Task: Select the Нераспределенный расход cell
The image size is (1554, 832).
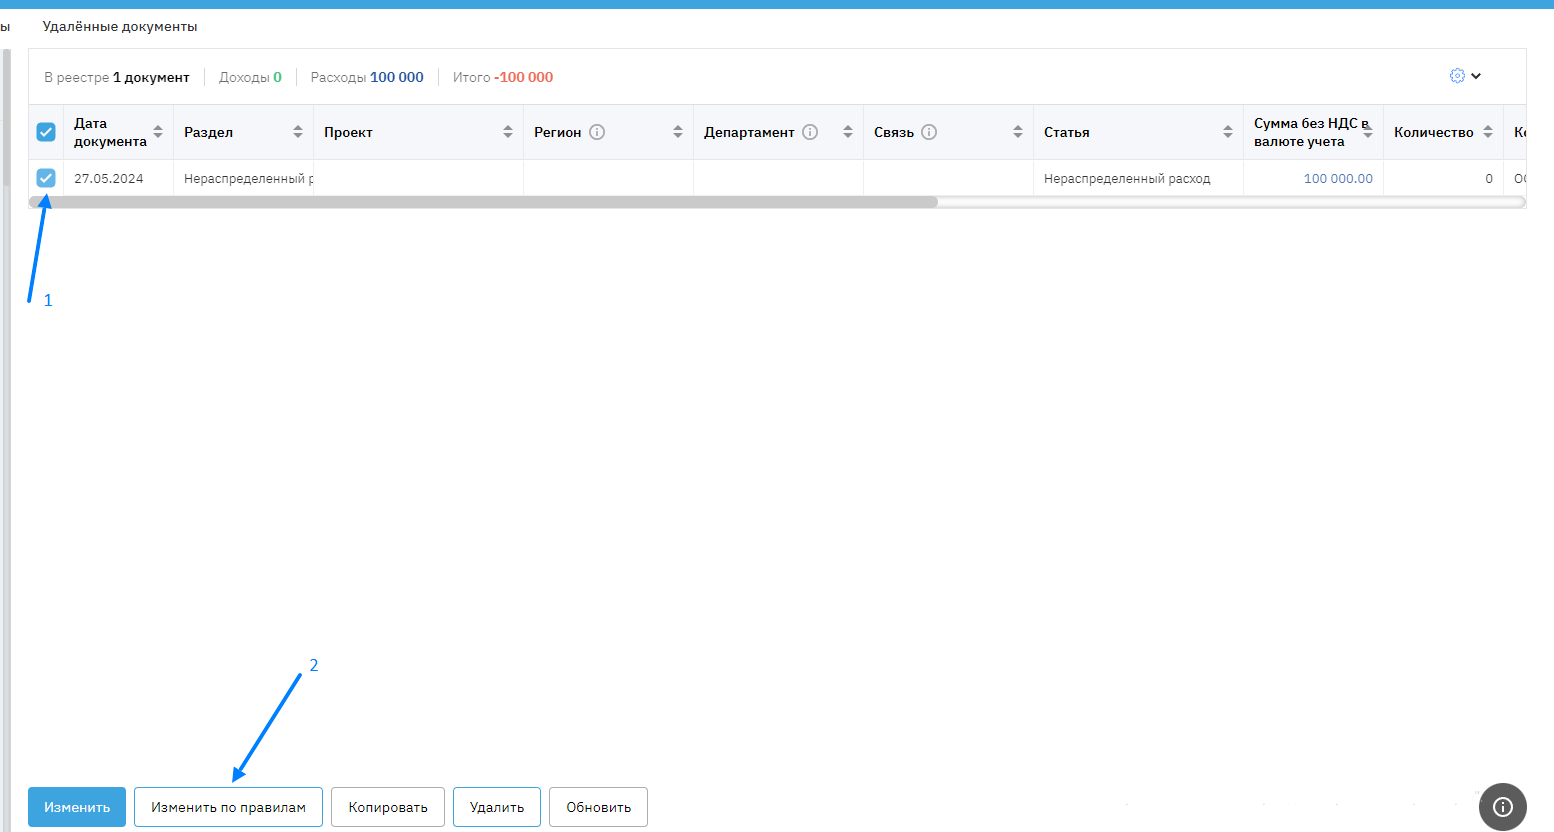Action: tap(1138, 178)
